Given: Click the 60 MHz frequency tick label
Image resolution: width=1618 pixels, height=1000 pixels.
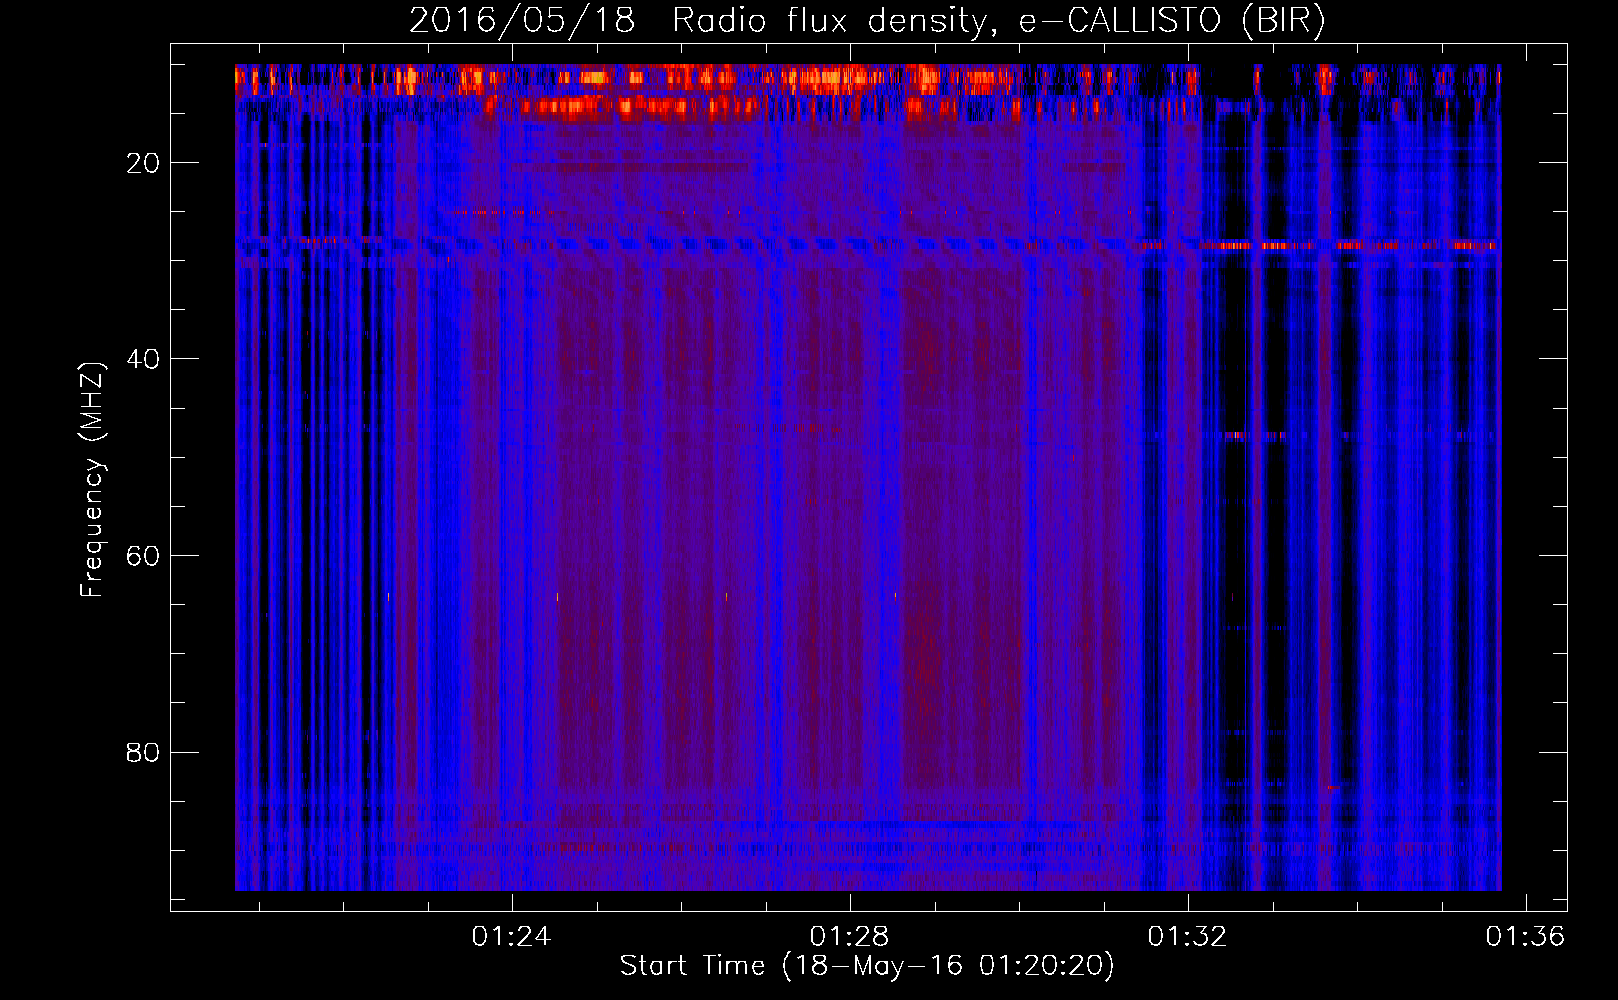Looking at the screenshot, I should point(143,556).
